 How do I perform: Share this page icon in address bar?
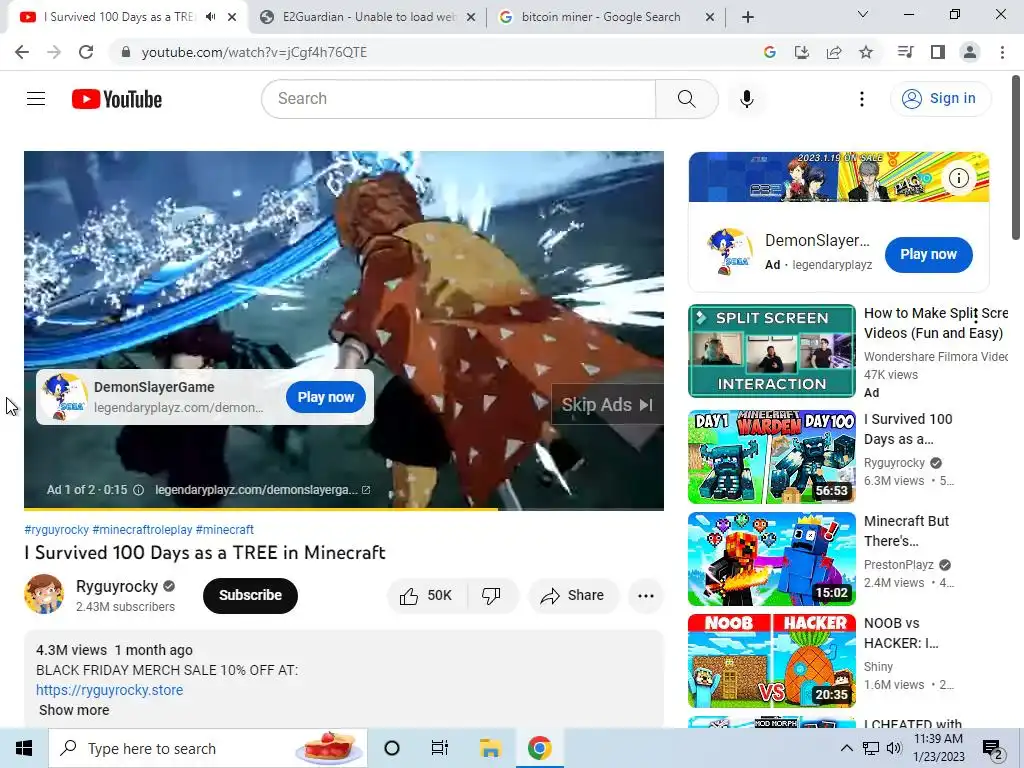coord(834,52)
